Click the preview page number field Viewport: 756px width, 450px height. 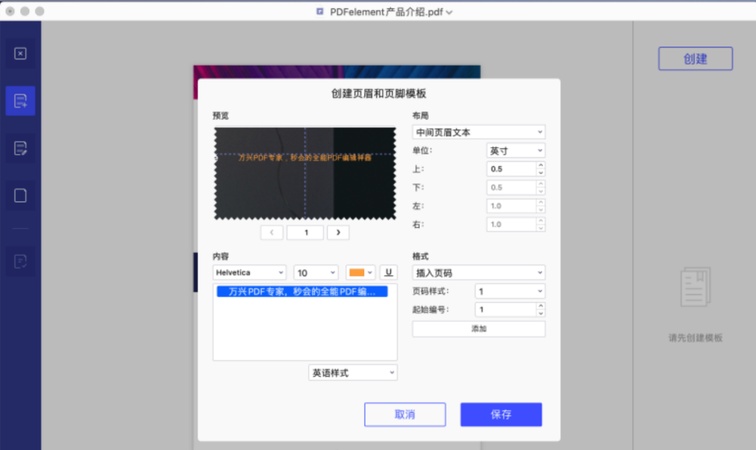point(305,232)
